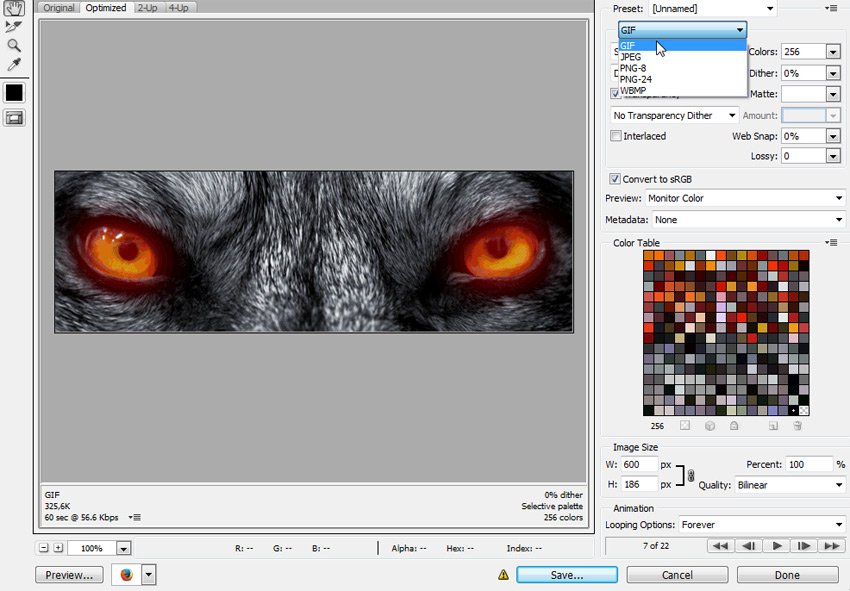850x591 pixels.
Task: Click the wolf eyes preview image
Action: [x=314, y=252]
